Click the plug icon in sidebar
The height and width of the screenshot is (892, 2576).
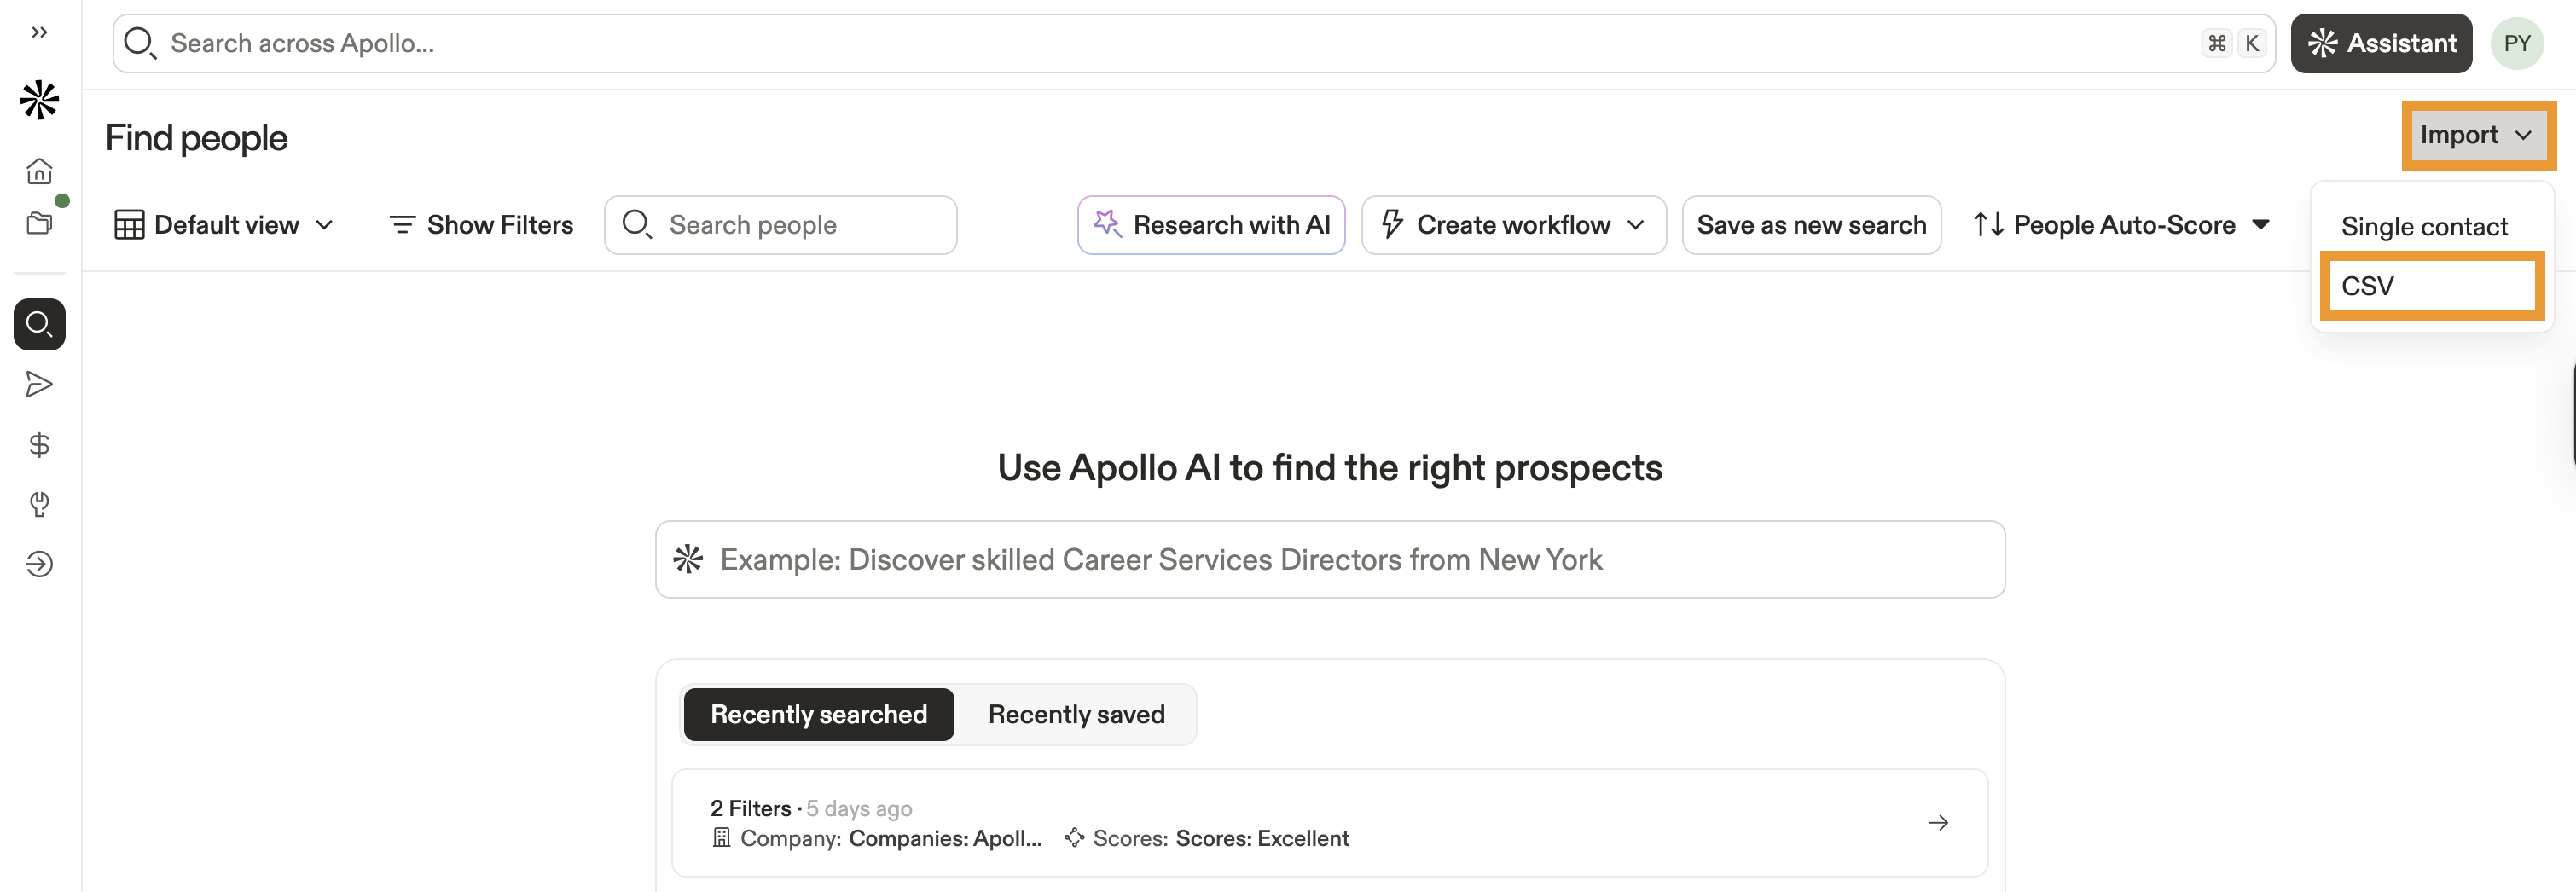(x=39, y=504)
